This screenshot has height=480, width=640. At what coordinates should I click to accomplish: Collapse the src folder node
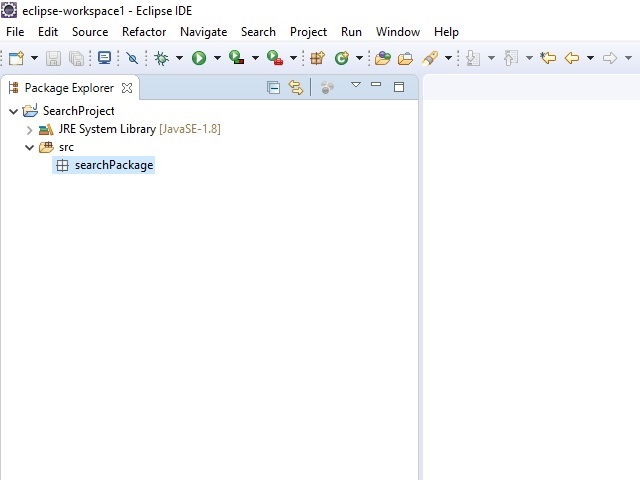click(29, 147)
